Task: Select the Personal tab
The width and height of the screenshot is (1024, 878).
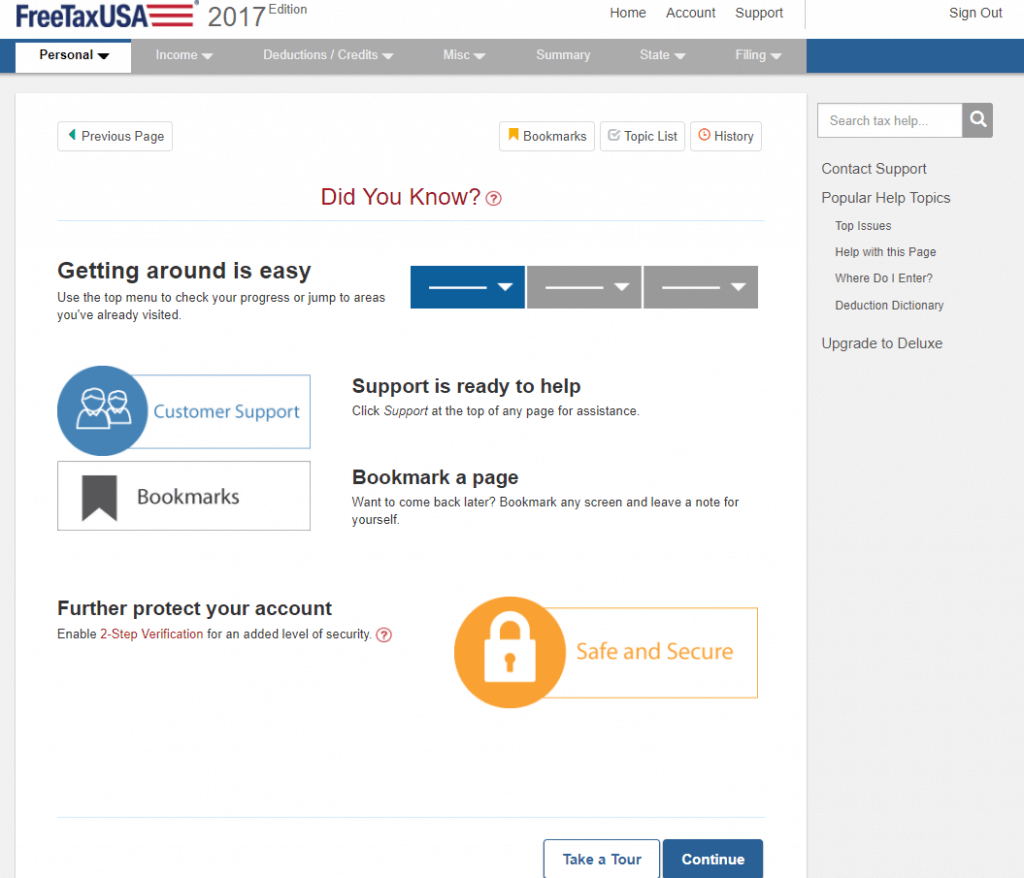Action: click(x=71, y=56)
